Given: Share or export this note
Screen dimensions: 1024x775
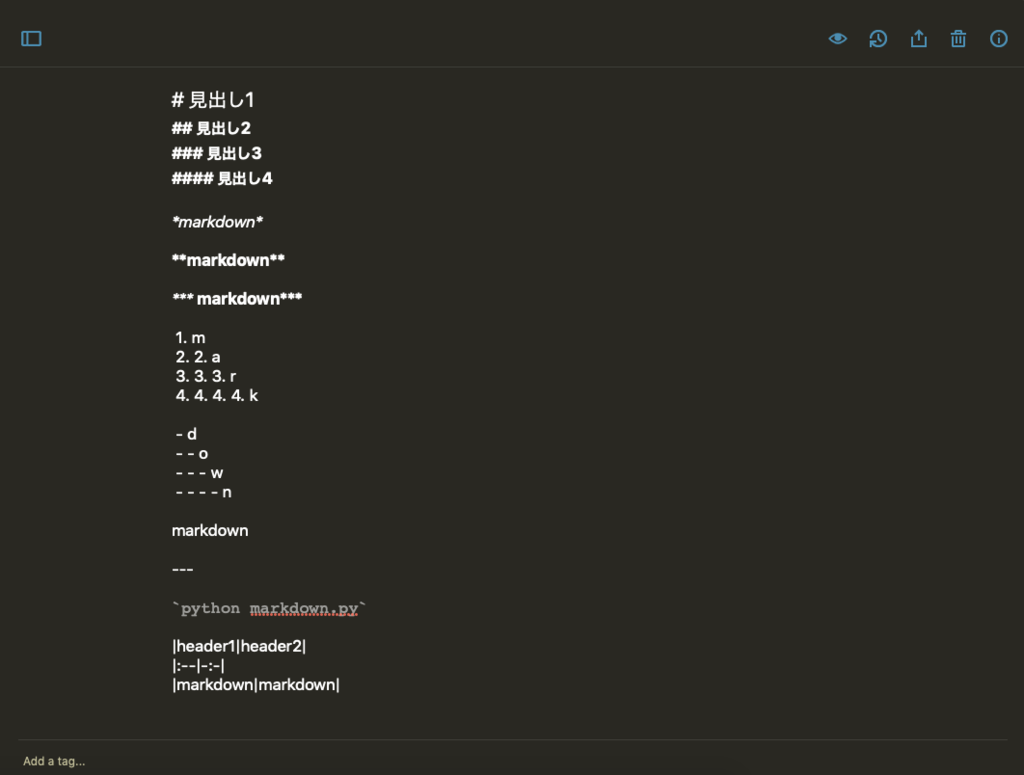Looking at the screenshot, I should (918, 38).
